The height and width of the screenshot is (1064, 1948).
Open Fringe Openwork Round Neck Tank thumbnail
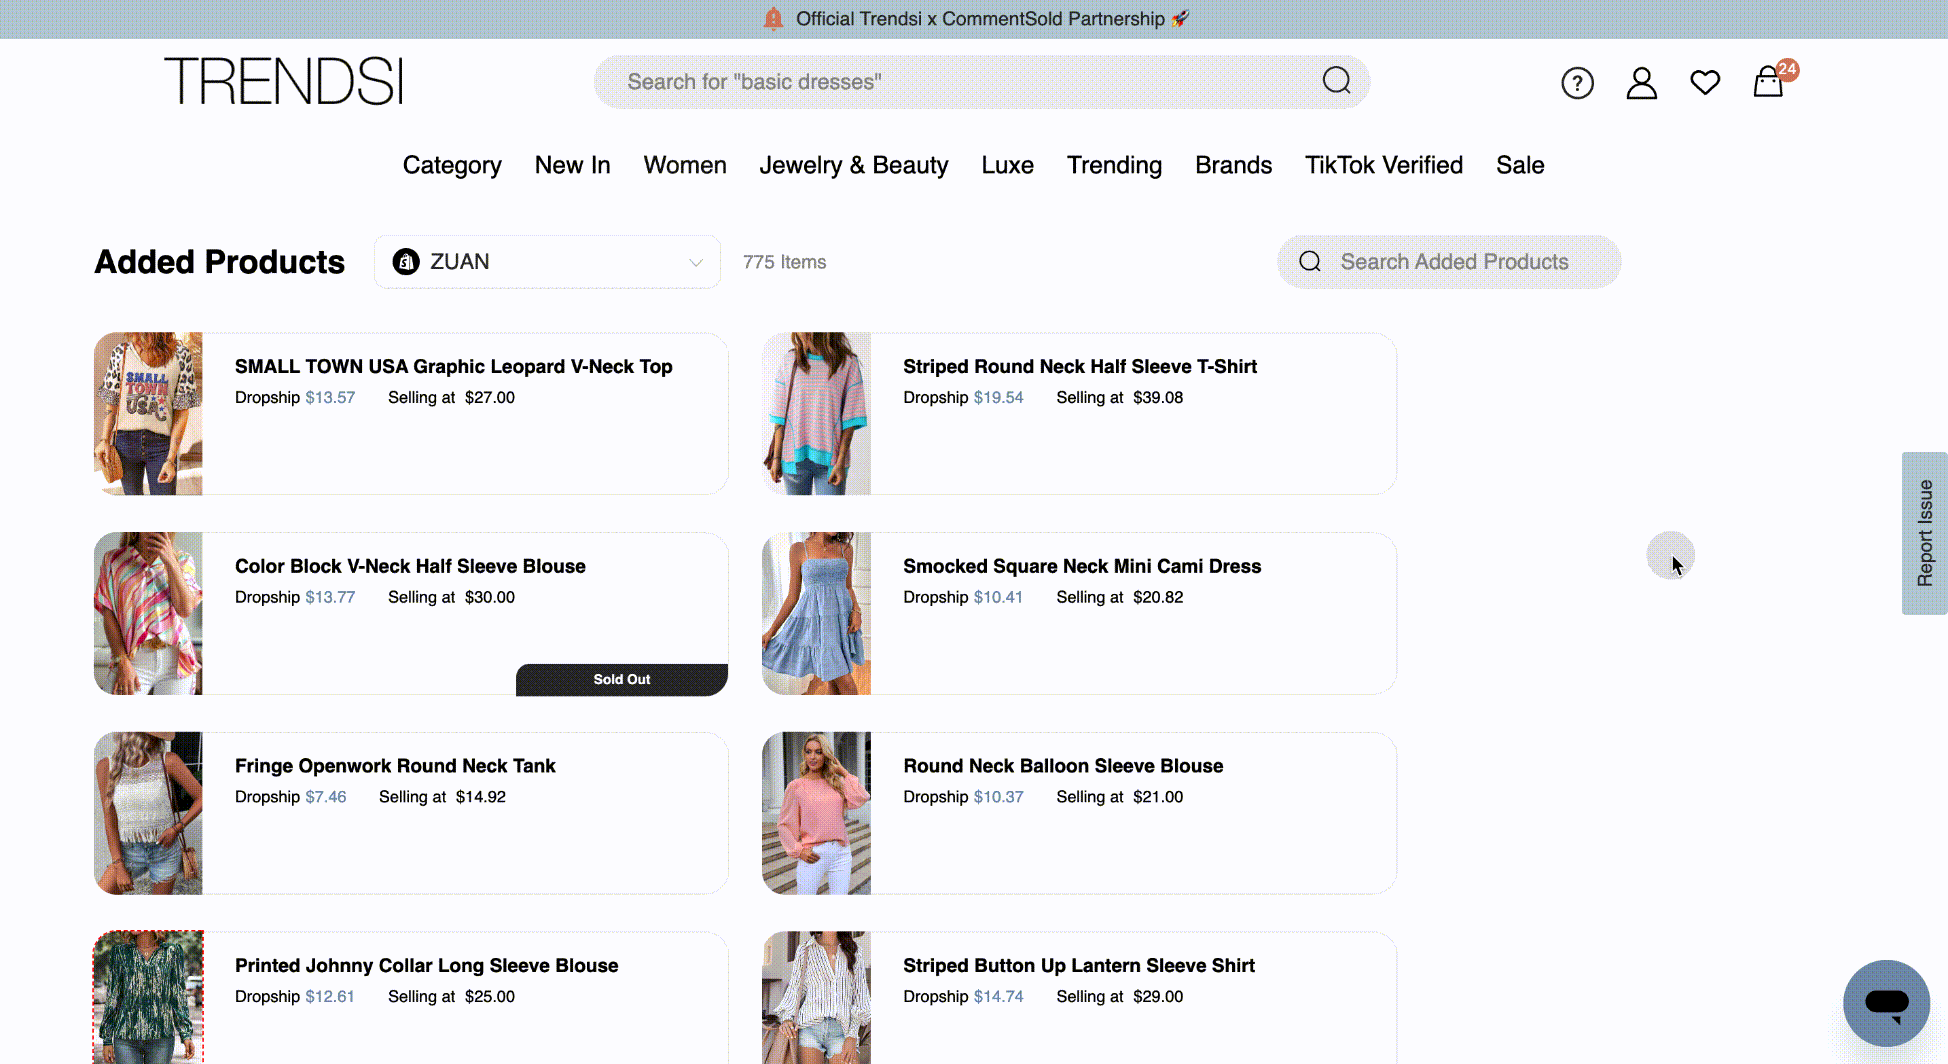148,813
